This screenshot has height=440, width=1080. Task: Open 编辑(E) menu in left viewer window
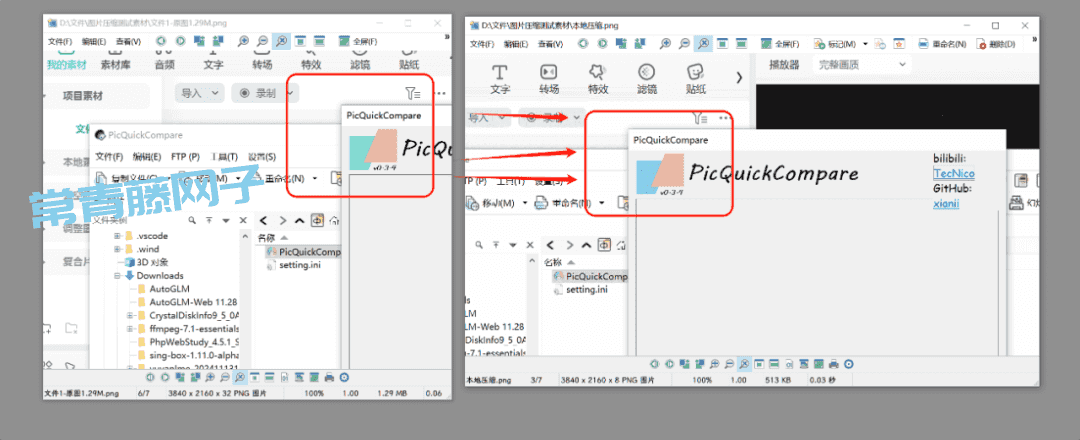point(94,42)
